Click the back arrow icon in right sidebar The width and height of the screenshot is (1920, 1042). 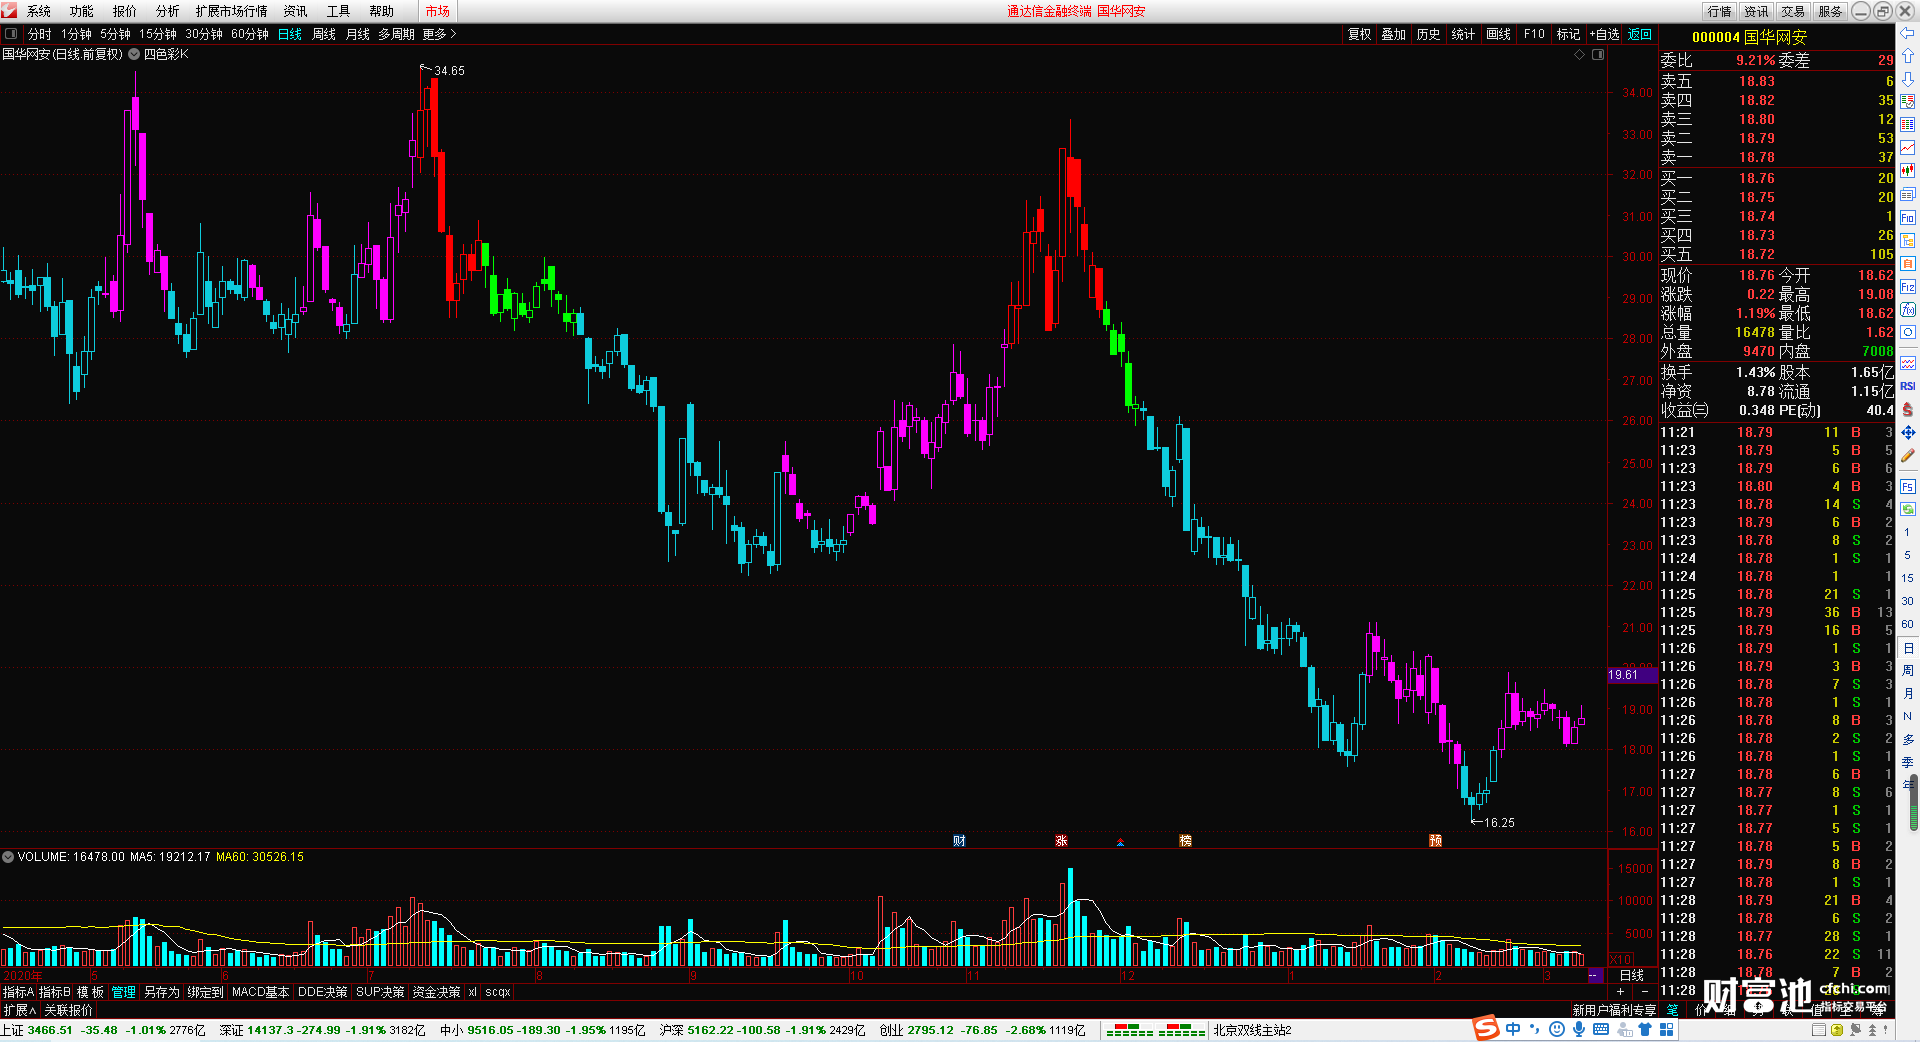1907,33
